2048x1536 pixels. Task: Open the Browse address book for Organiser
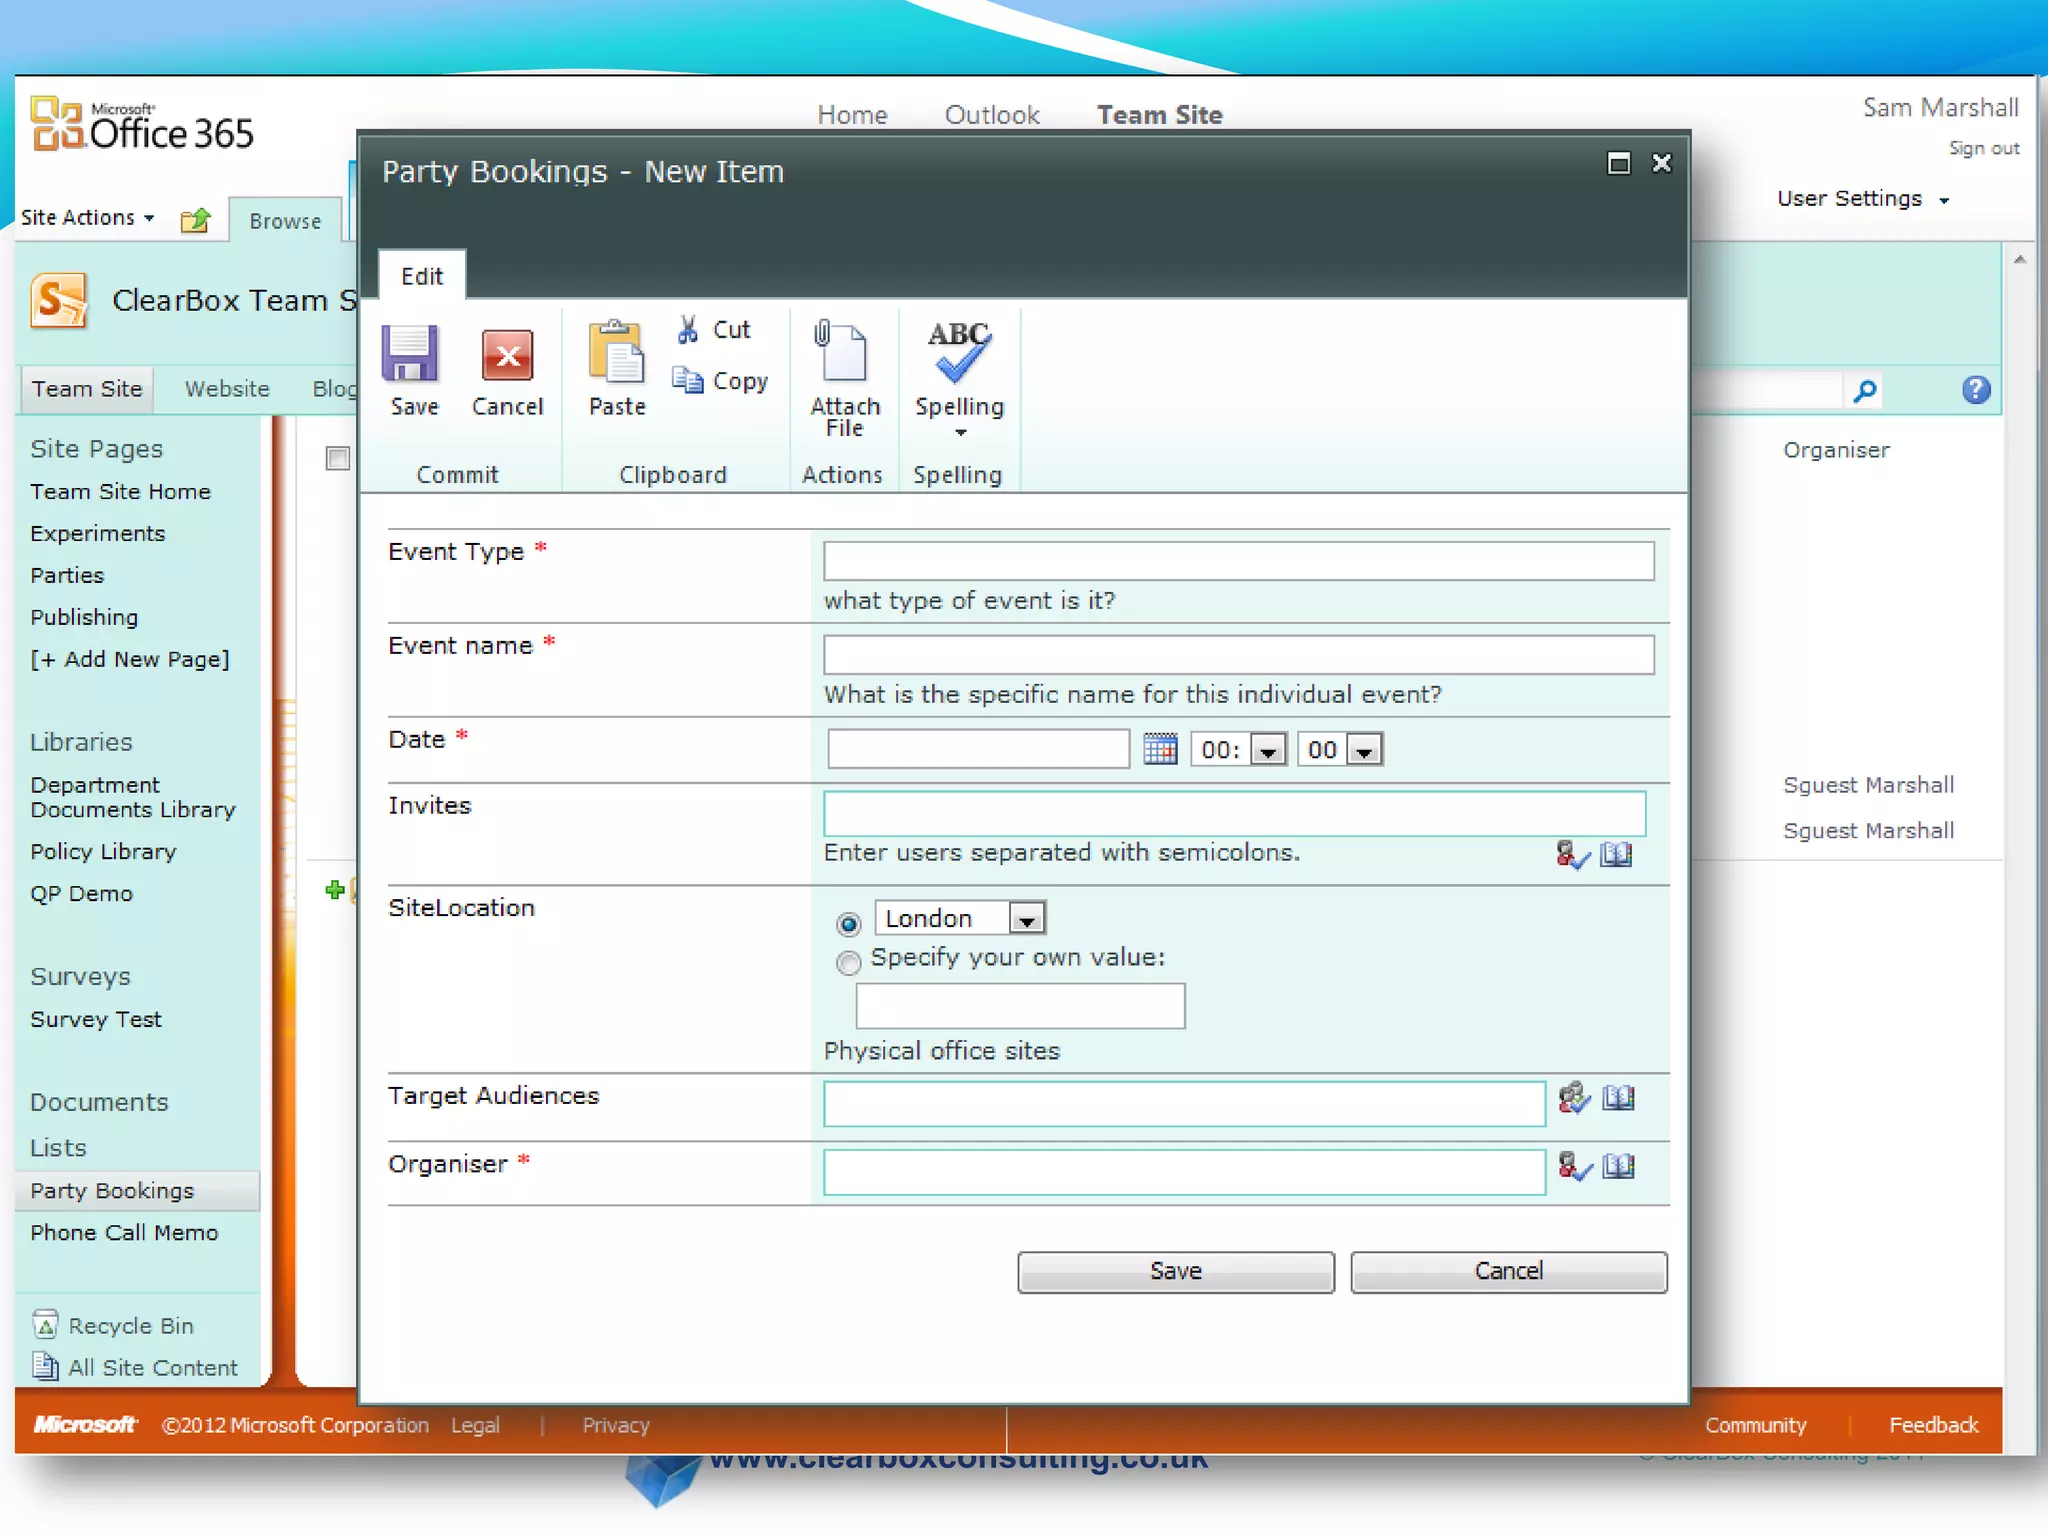coord(1619,1166)
